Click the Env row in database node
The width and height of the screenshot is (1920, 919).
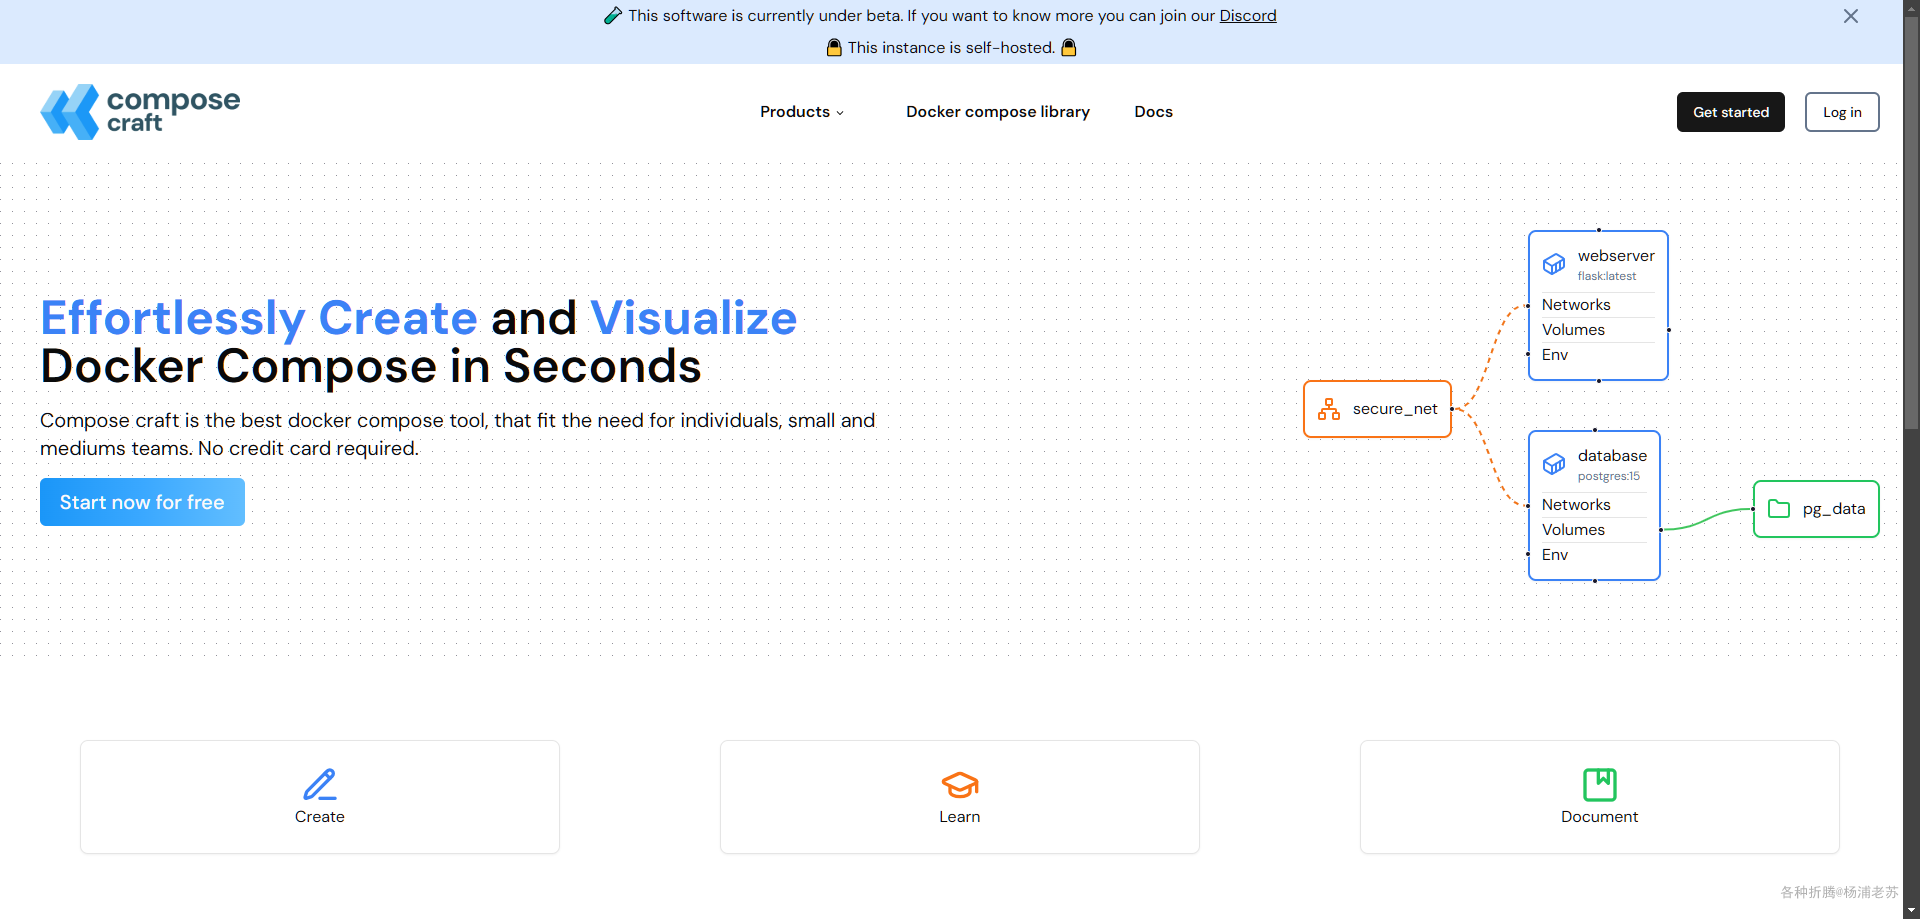click(x=1594, y=555)
